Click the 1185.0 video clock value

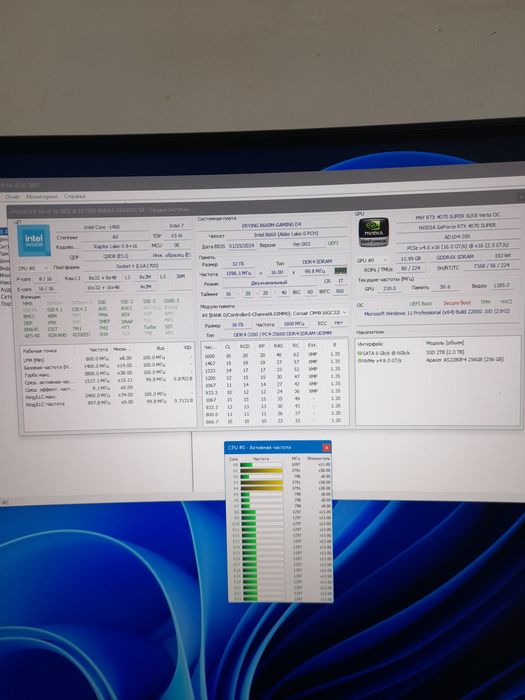point(501,285)
